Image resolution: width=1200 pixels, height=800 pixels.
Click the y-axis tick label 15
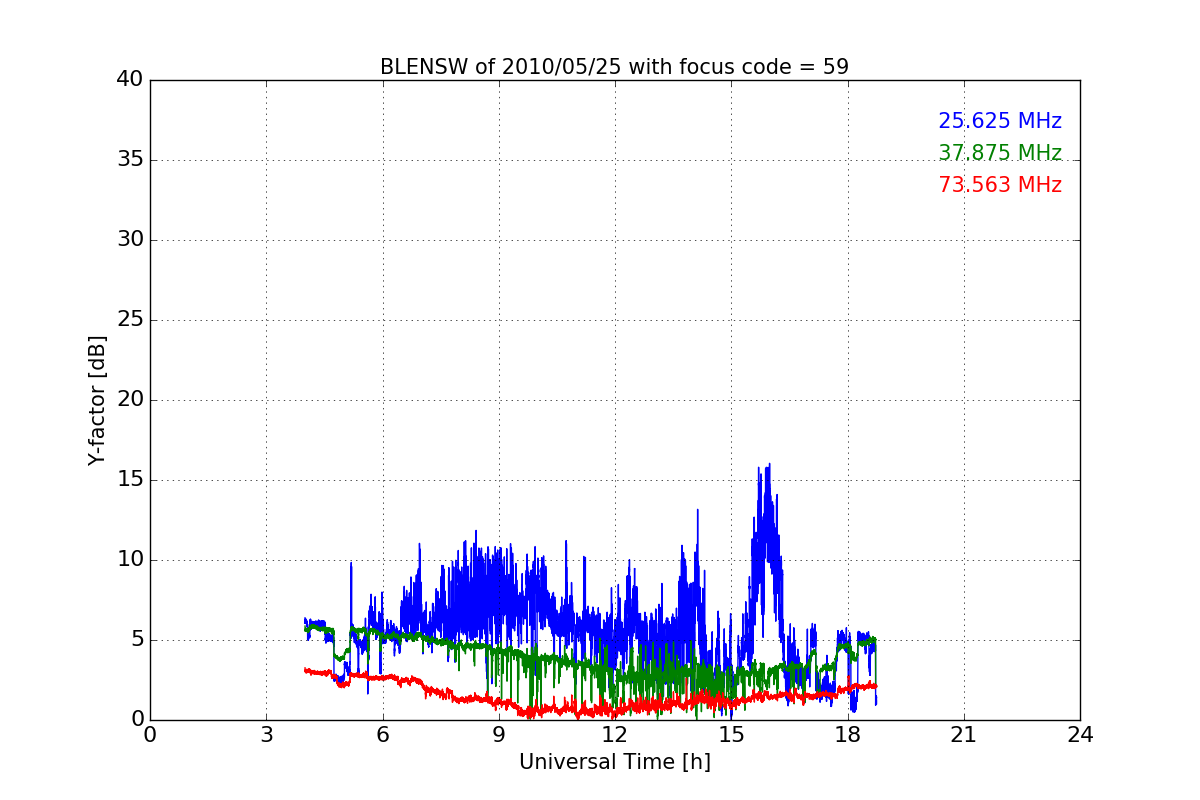[x=130, y=480]
